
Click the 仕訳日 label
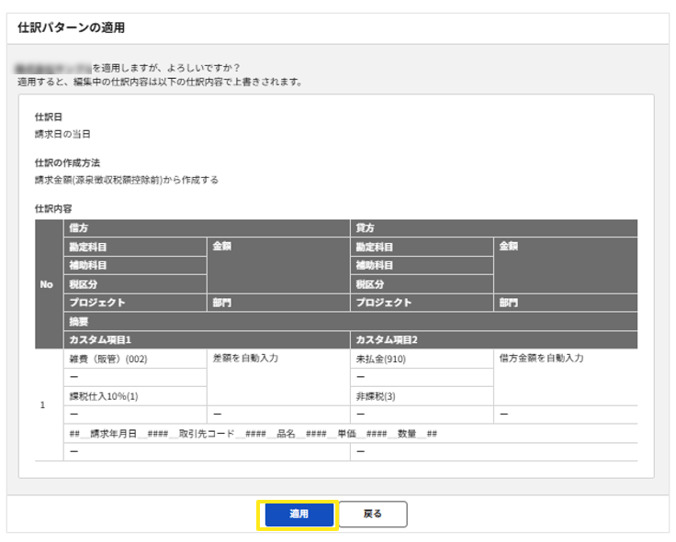(48, 117)
